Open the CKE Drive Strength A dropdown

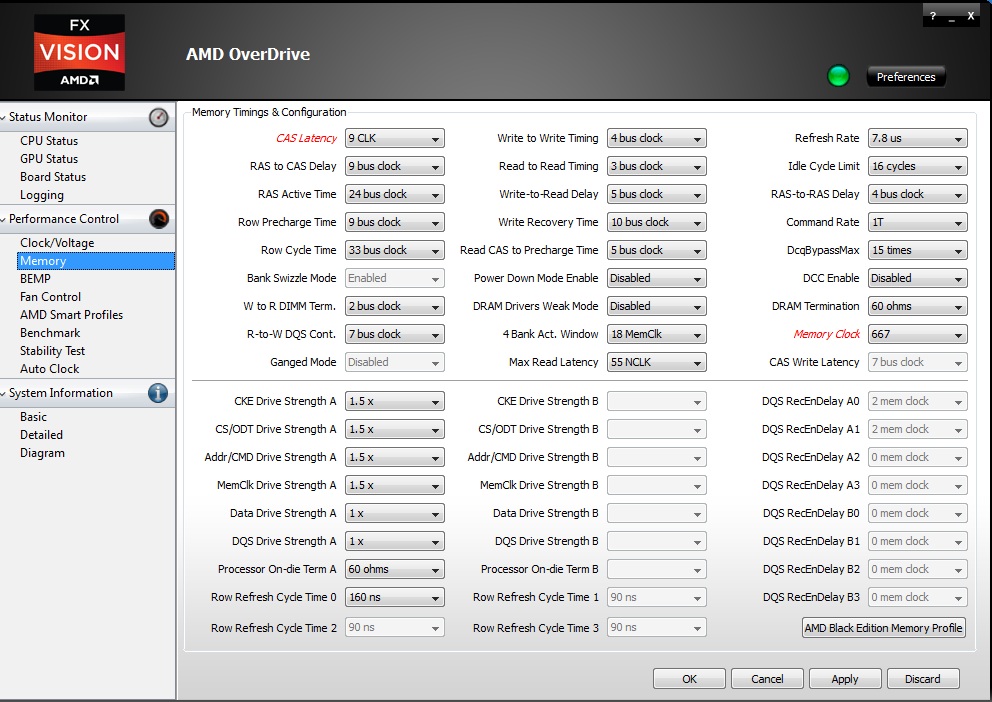point(395,401)
